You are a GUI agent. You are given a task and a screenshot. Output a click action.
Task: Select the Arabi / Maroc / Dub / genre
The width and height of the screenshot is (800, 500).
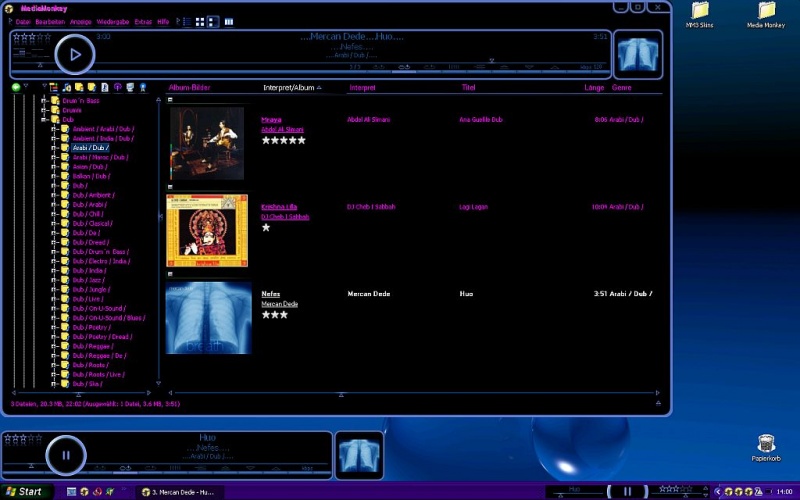100,157
